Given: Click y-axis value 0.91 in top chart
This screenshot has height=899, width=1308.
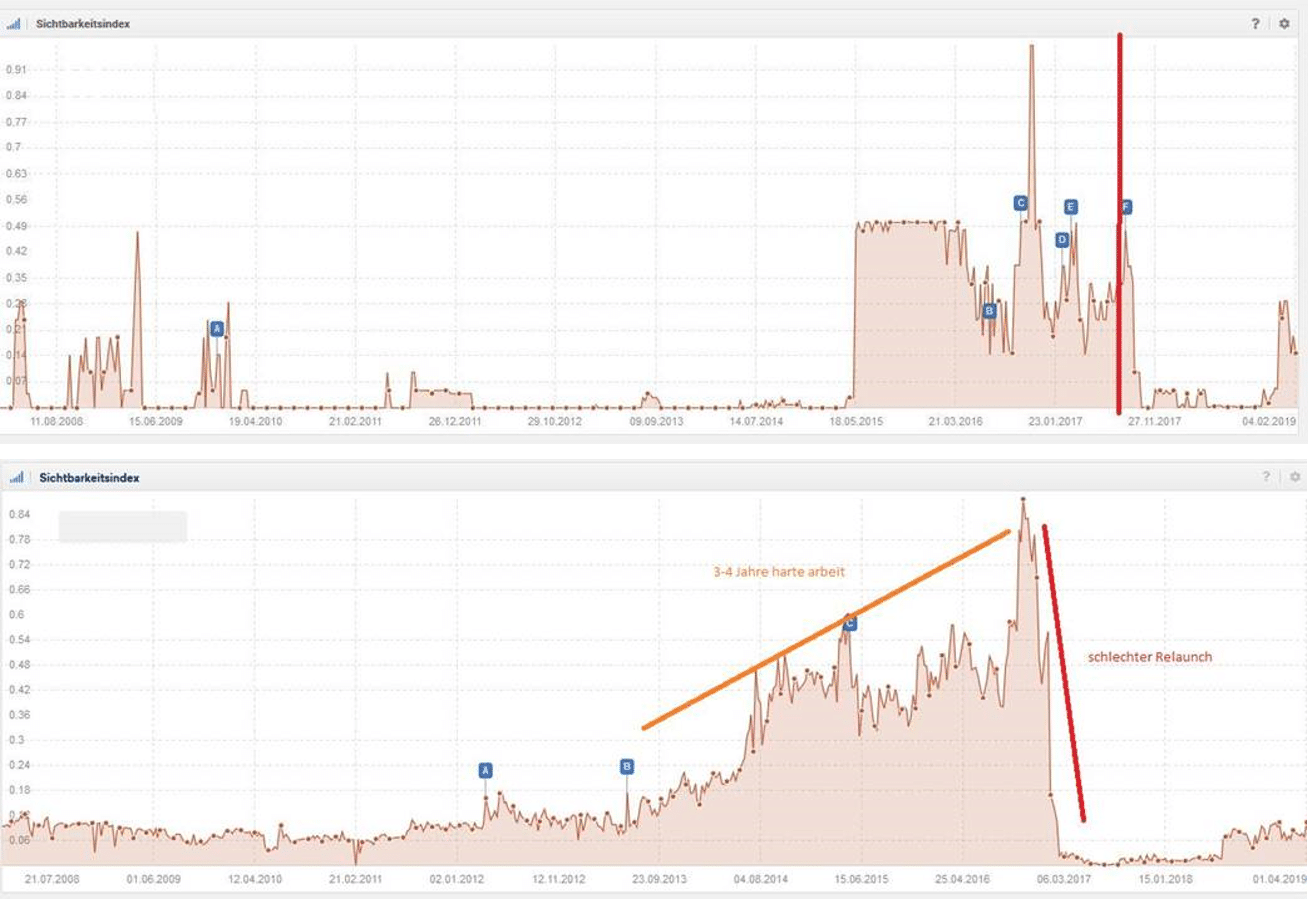Looking at the screenshot, I should coord(17,70).
